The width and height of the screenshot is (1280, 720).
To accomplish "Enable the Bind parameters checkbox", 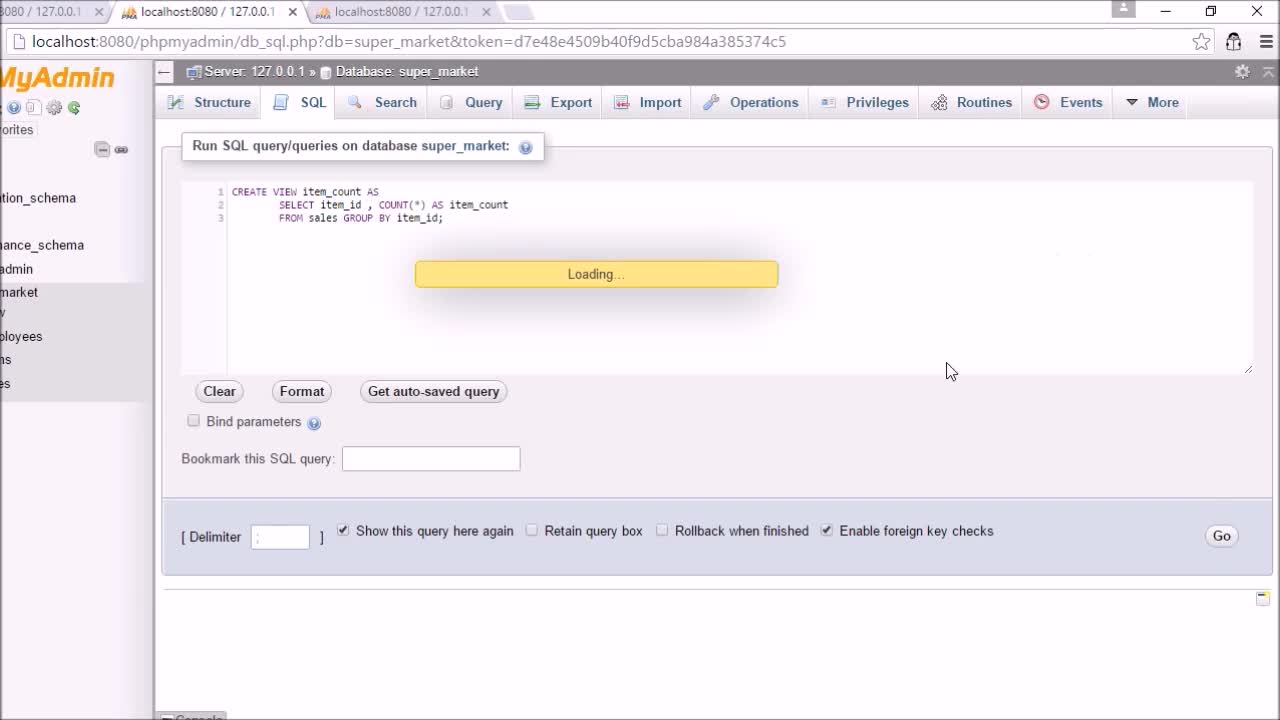I will coord(194,421).
